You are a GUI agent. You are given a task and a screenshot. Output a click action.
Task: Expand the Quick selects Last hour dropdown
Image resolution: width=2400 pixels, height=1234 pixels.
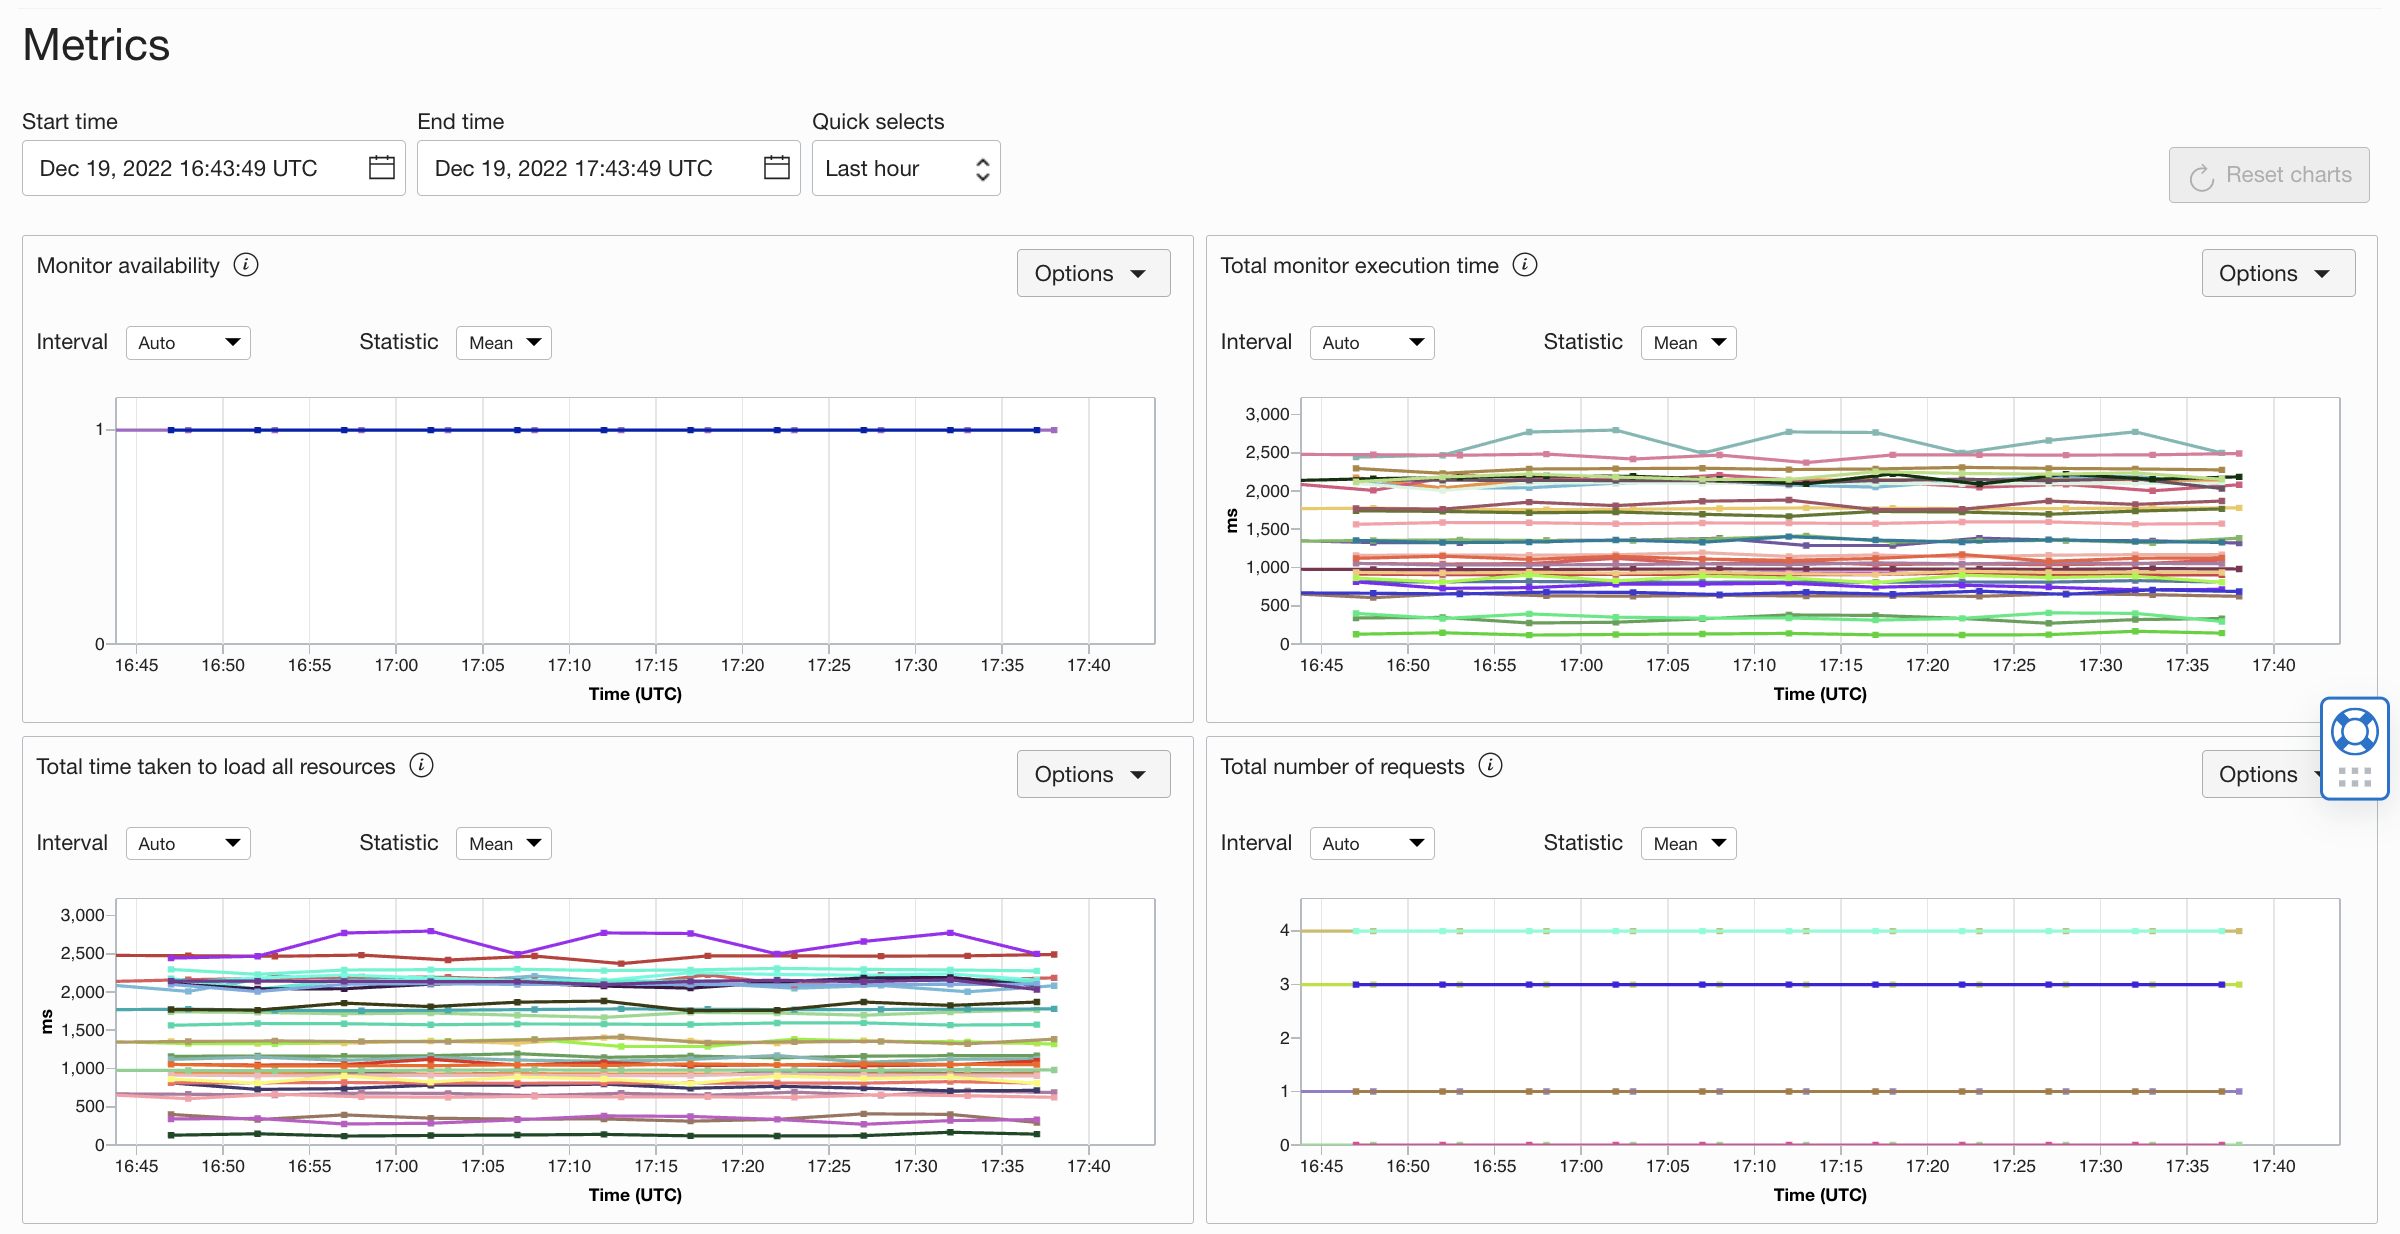pos(906,168)
